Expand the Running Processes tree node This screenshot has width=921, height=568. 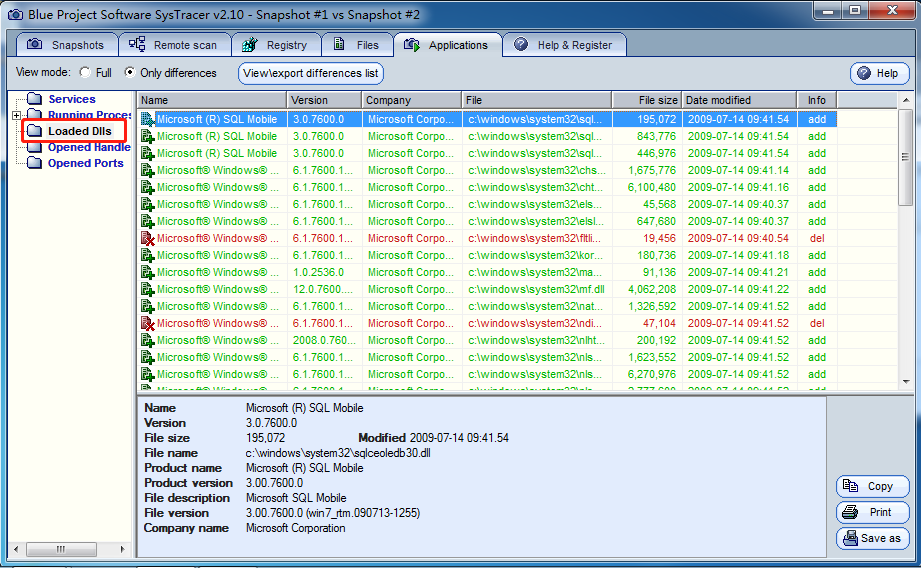click(x=16, y=115)
